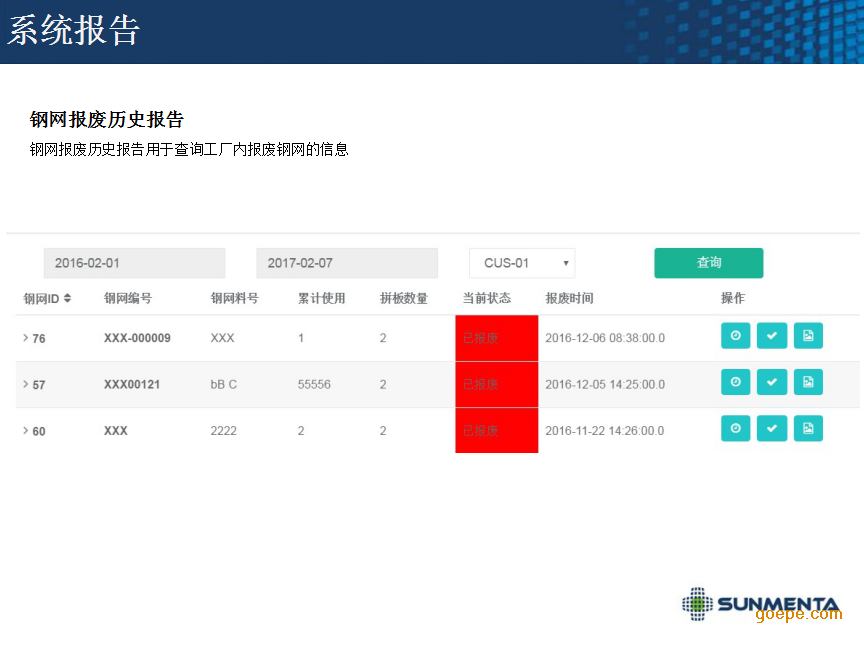Image resolution: width=864 pixels, height=645 pixels.
Task: Click the clock icon for stencil XXX00121
Action: point(735,382)
